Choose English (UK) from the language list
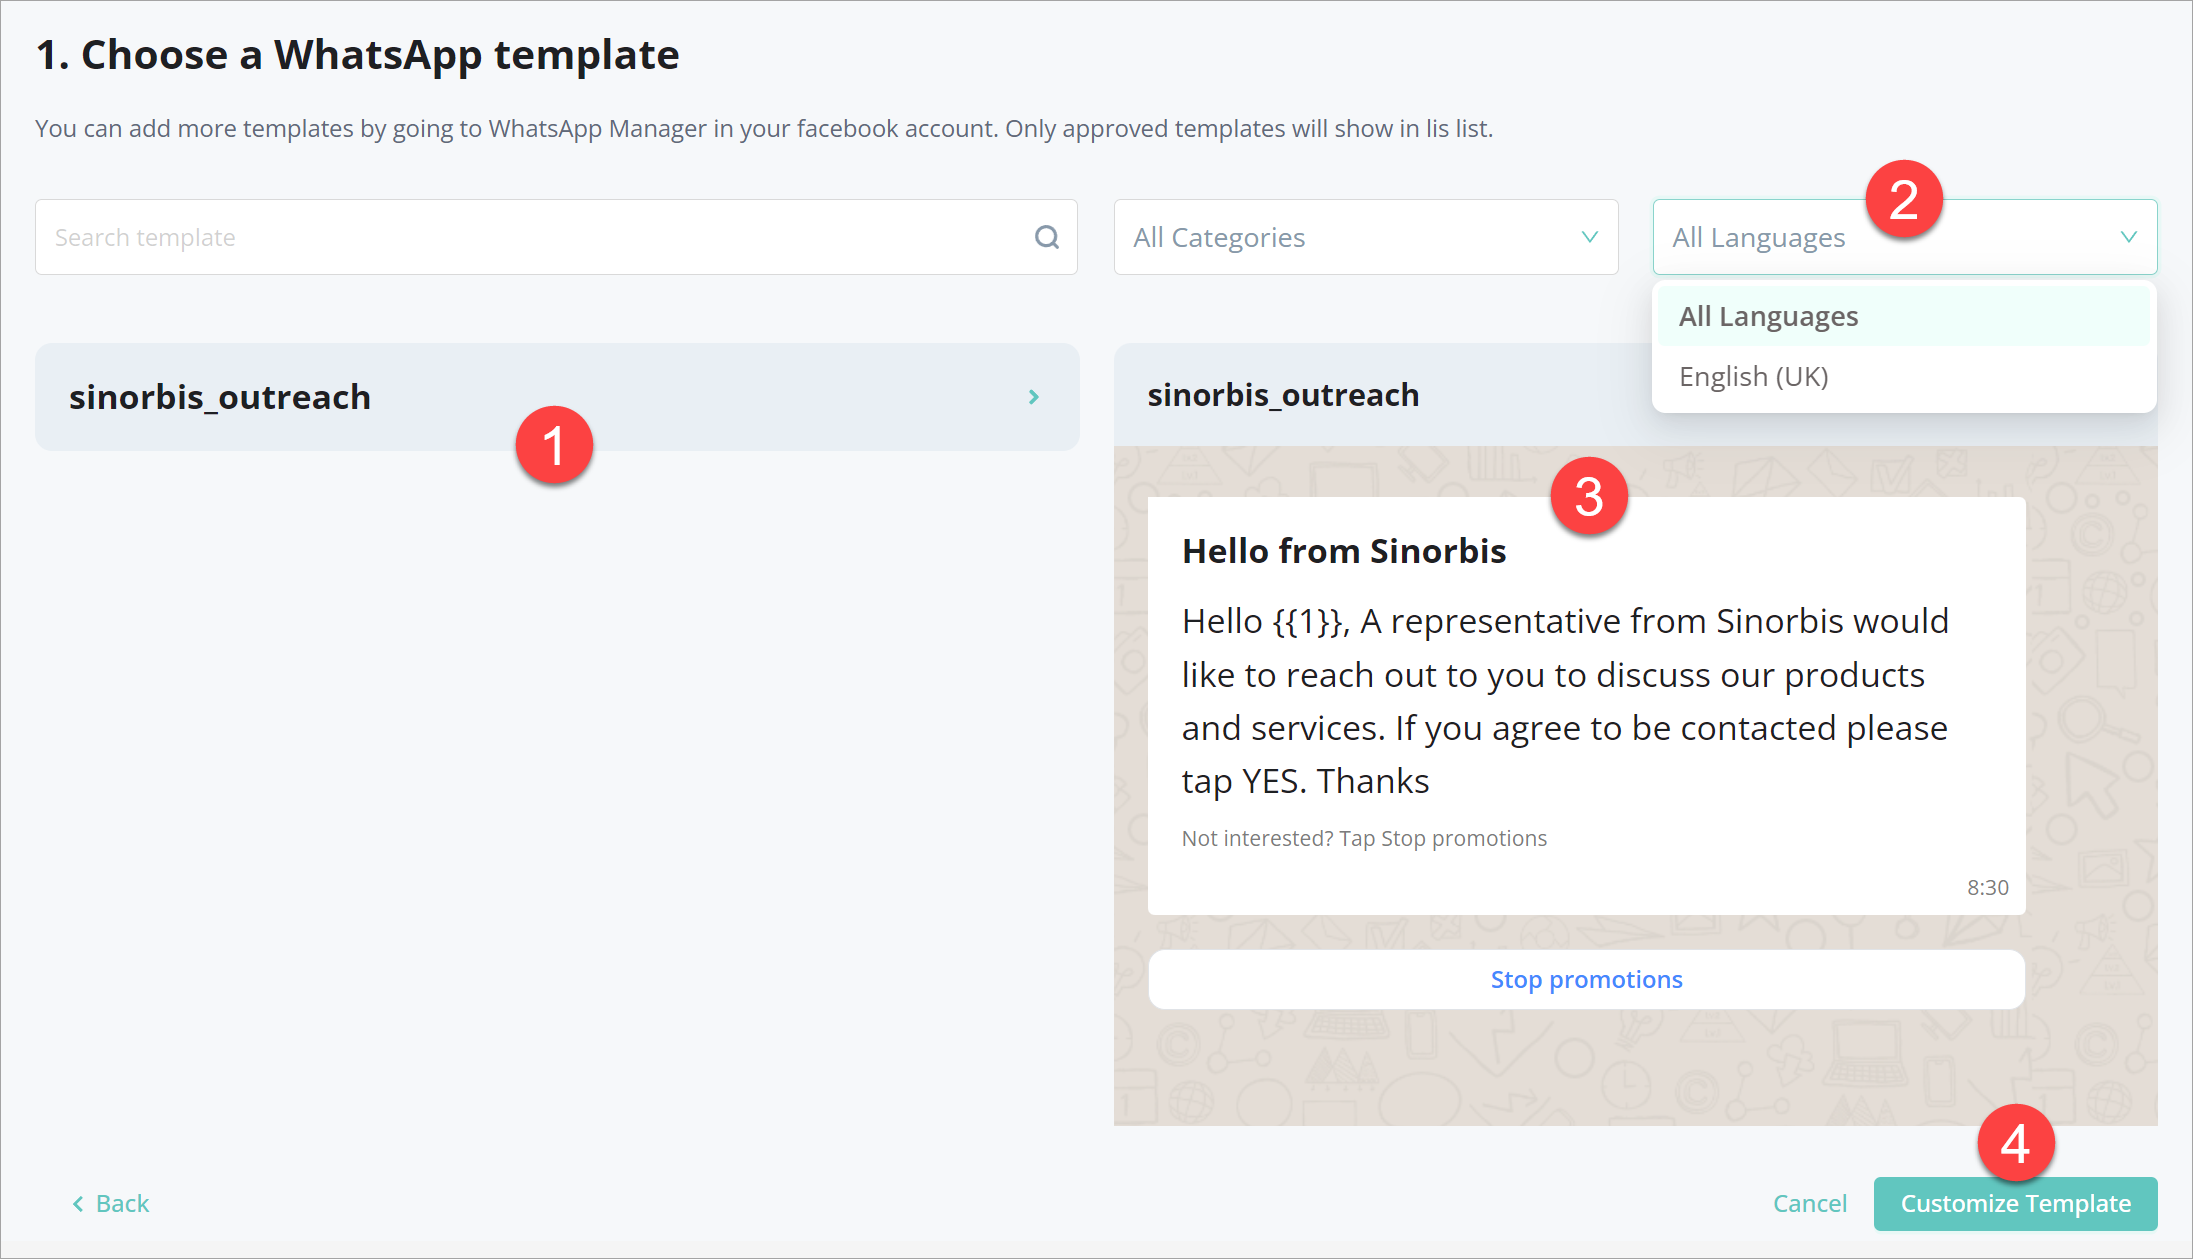The width and height of the screenshot is (2193, 1259). pos(1753,376)
